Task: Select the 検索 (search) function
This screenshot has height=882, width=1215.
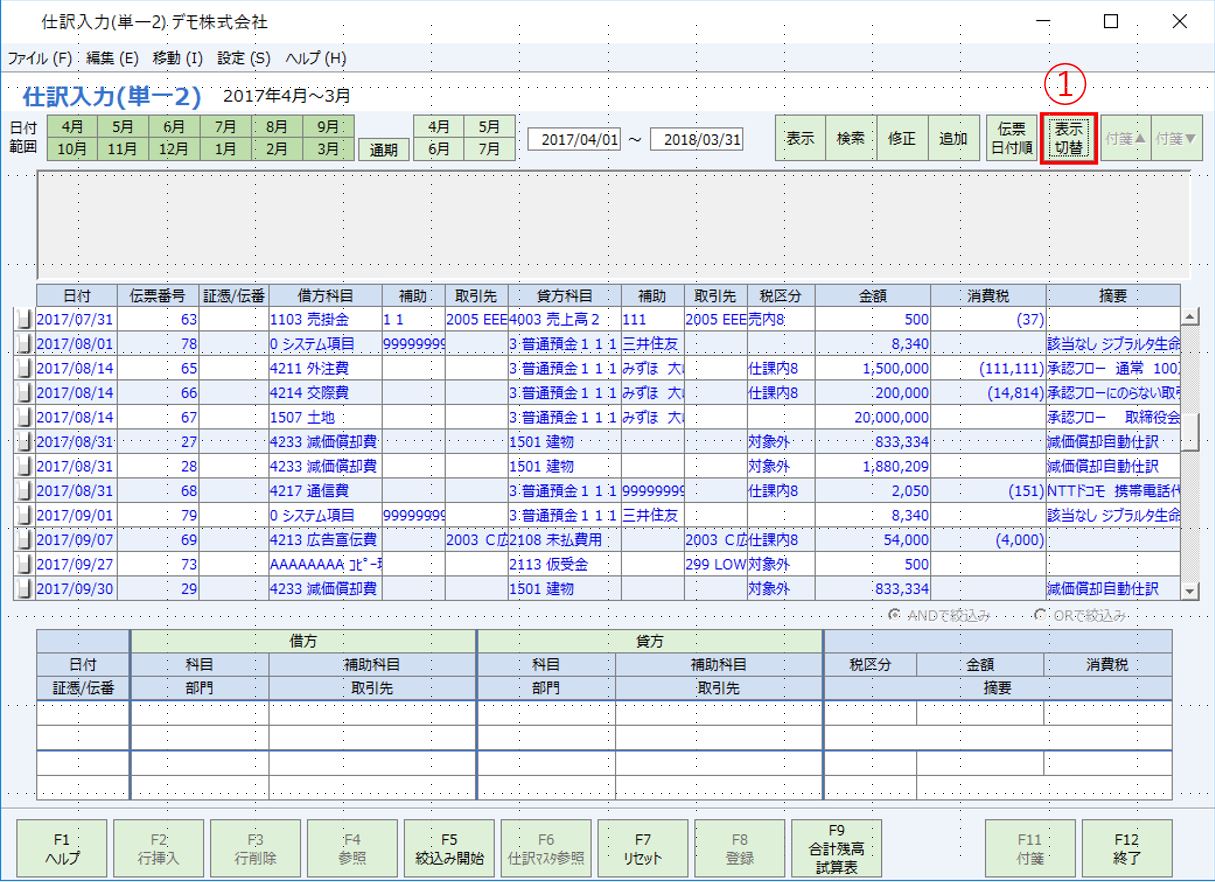Action: 849,139
